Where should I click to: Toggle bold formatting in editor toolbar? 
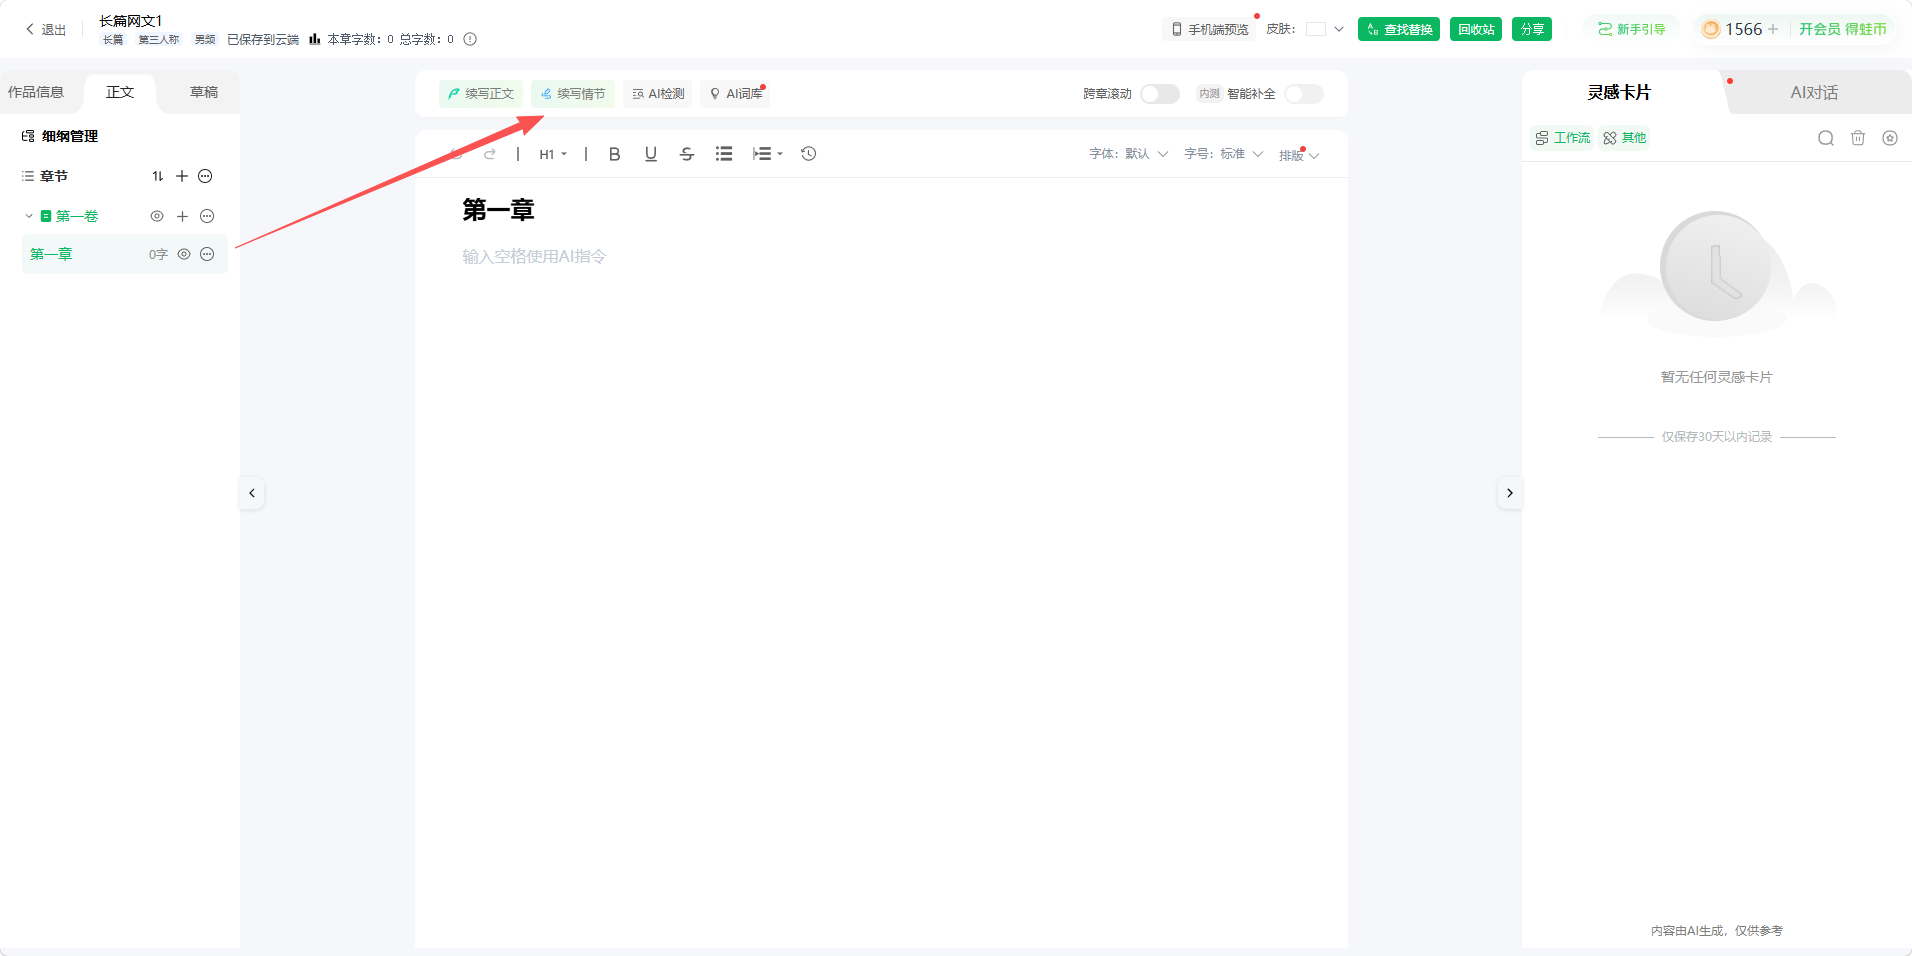coord(614,154)
